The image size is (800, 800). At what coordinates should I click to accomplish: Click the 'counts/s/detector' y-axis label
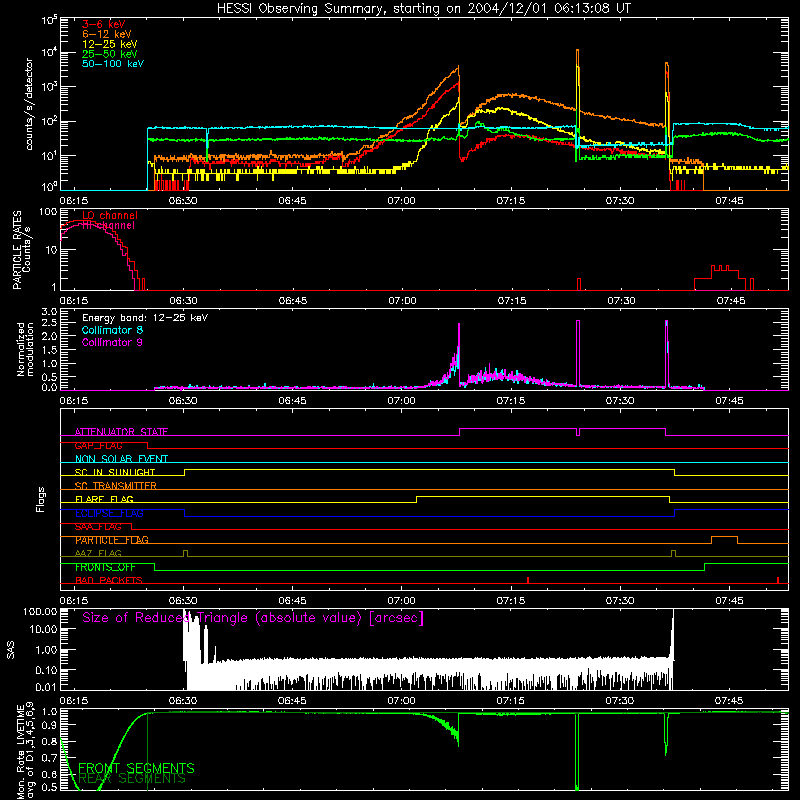29,104
